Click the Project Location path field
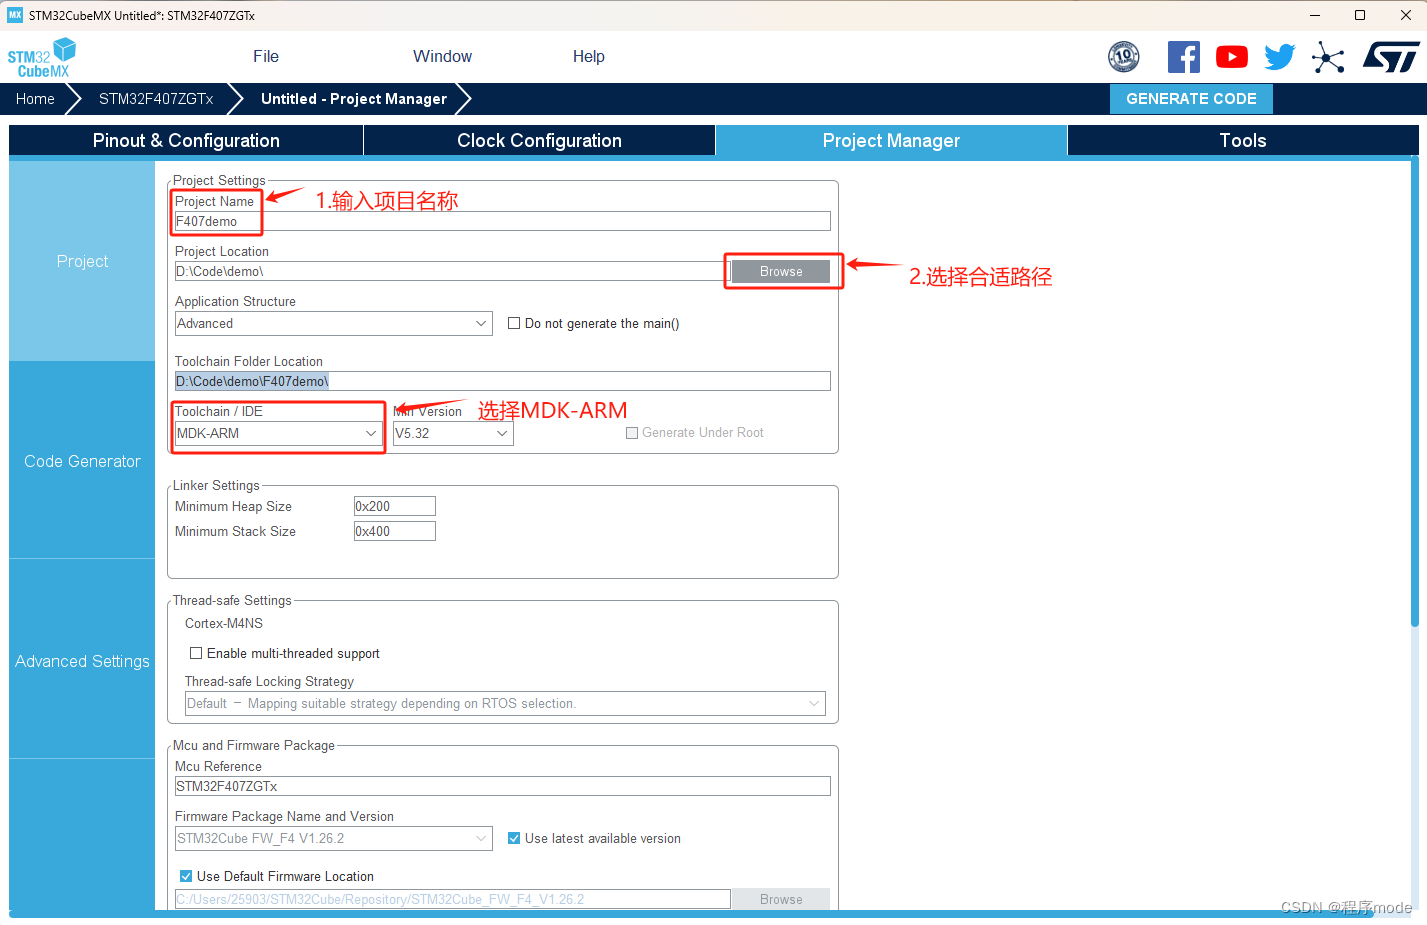1427x925 pixels. point(452,271)
